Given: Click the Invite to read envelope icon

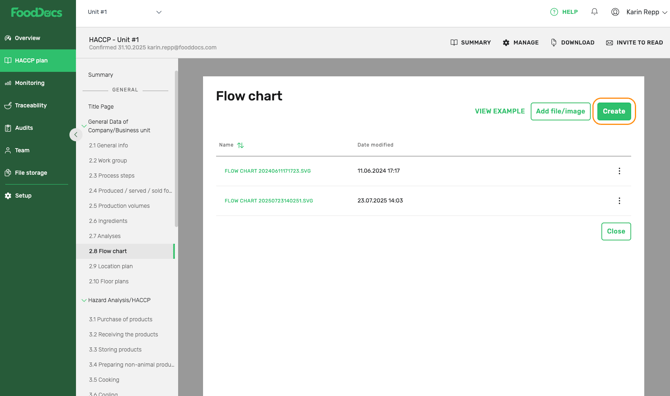Looking at the screenshot, I should (x=609, y=43).
